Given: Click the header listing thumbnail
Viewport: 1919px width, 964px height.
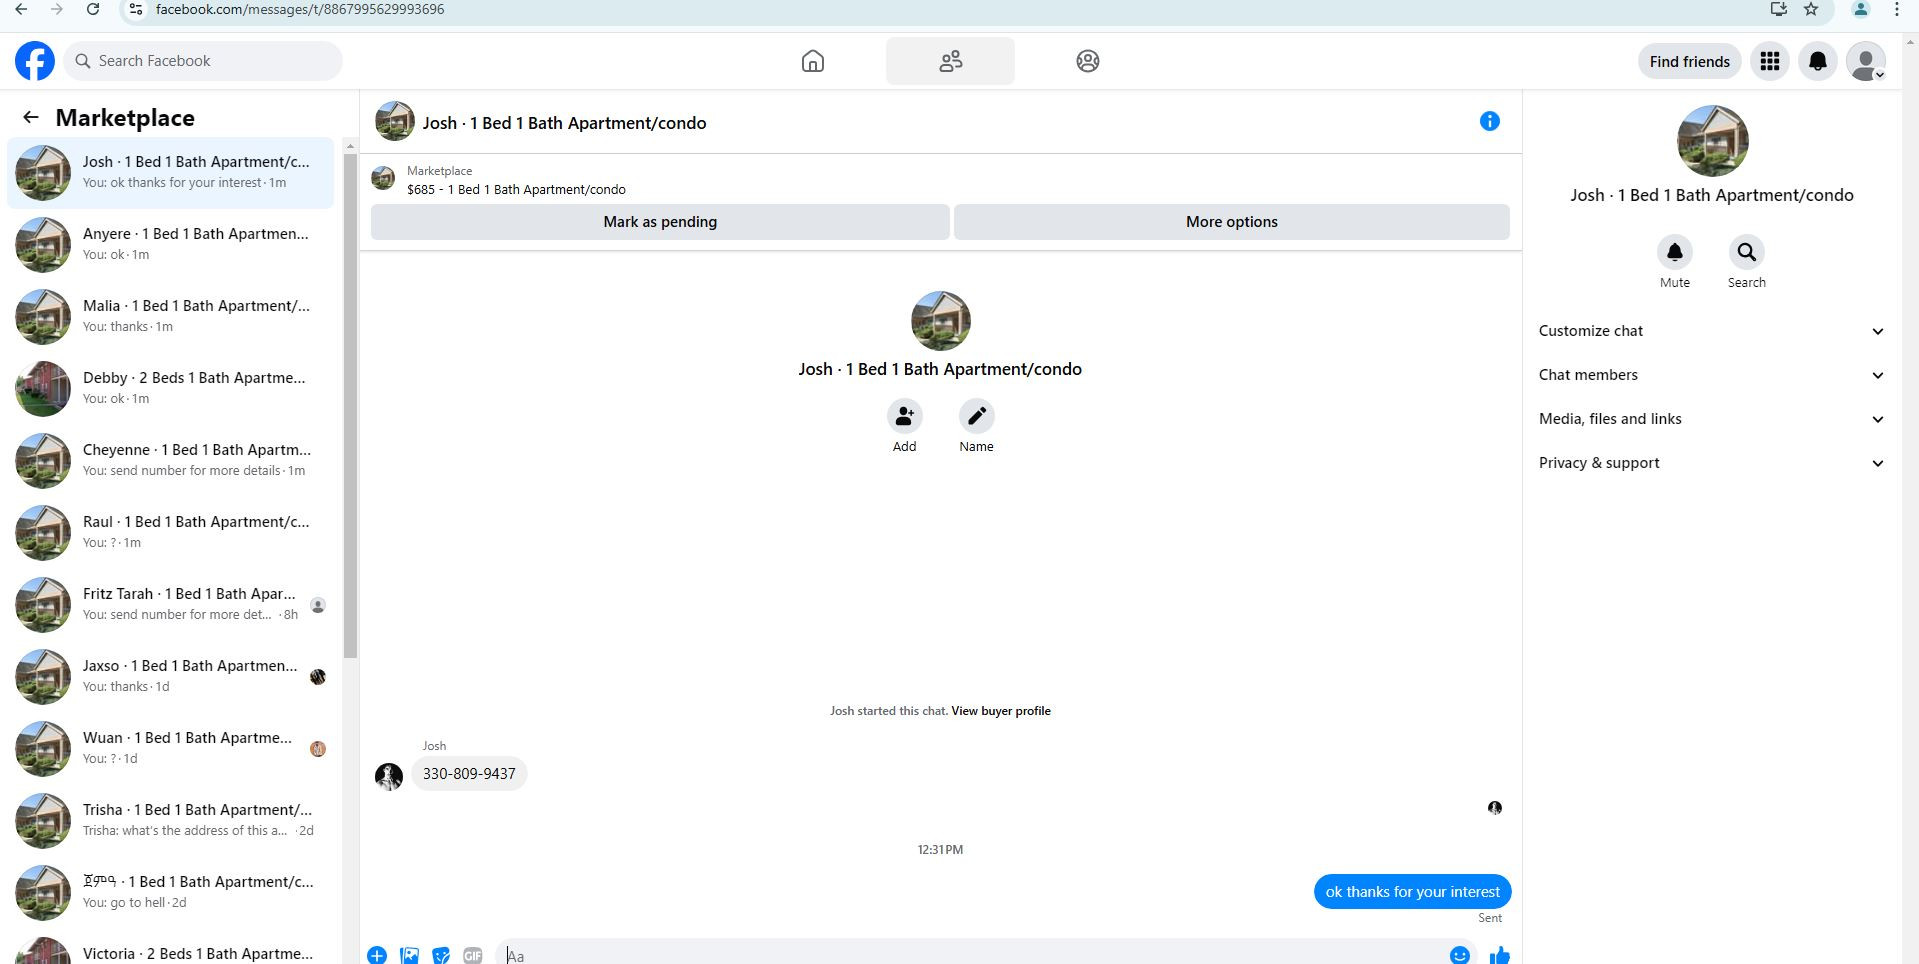Looking at the screenshot, I should (x=395, y=122).
